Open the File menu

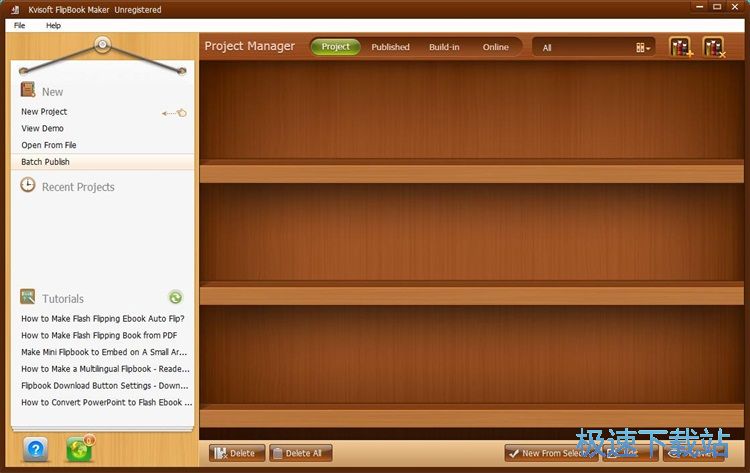pyautogui.click(x=20, y=25)
